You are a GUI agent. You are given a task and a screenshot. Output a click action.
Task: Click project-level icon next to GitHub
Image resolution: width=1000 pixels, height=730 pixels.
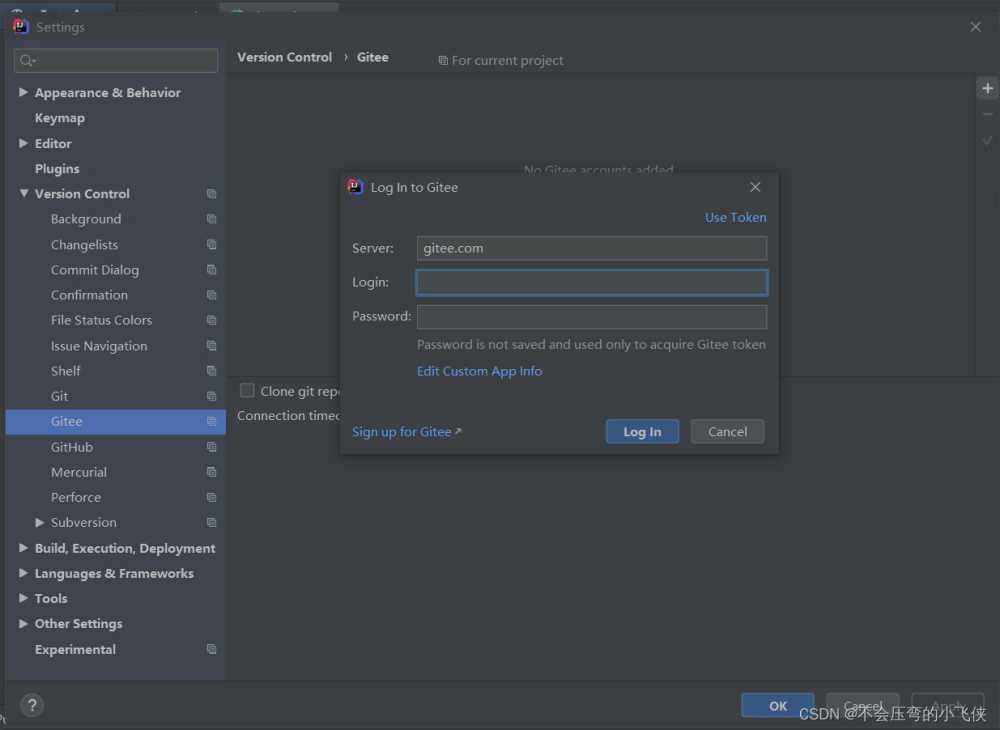(x=212, y=448)
